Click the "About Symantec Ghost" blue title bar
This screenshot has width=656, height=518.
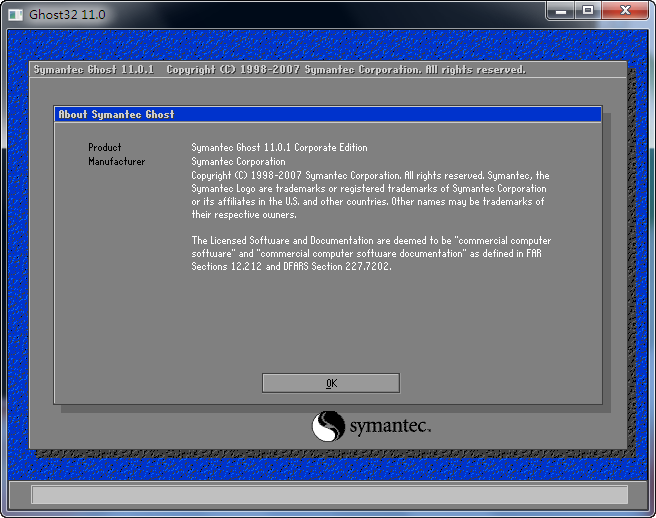[328, 115]
